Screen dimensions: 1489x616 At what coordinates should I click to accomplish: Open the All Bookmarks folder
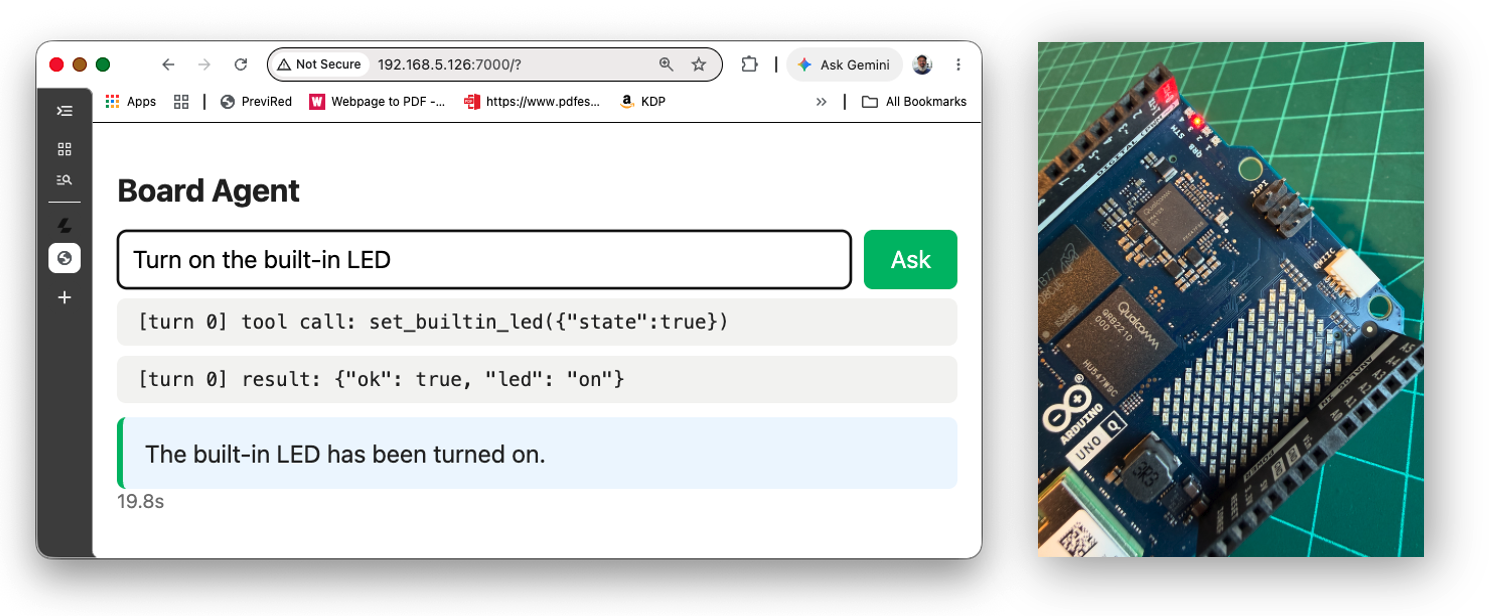(x=914, y=101)
